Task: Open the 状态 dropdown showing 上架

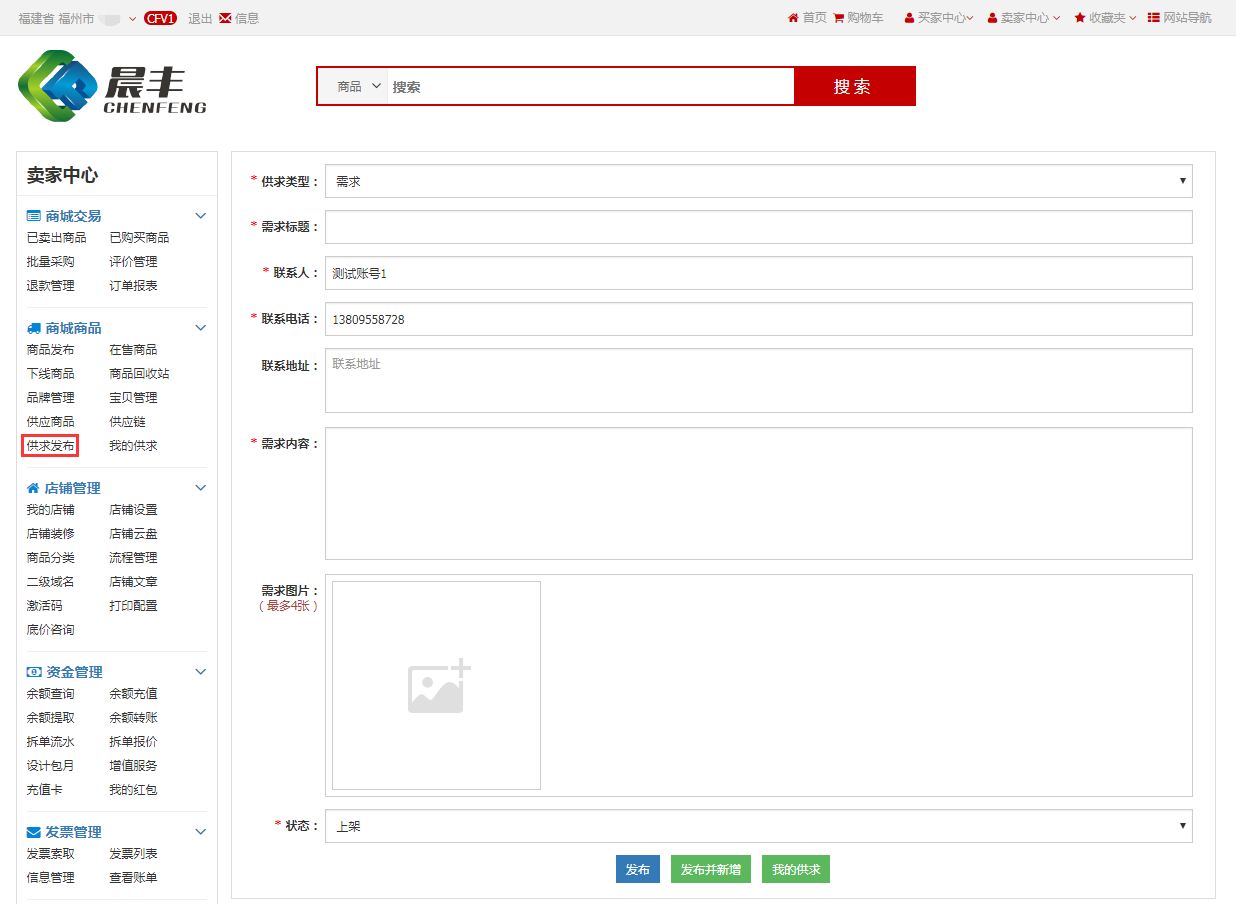Action: point(758,826)
